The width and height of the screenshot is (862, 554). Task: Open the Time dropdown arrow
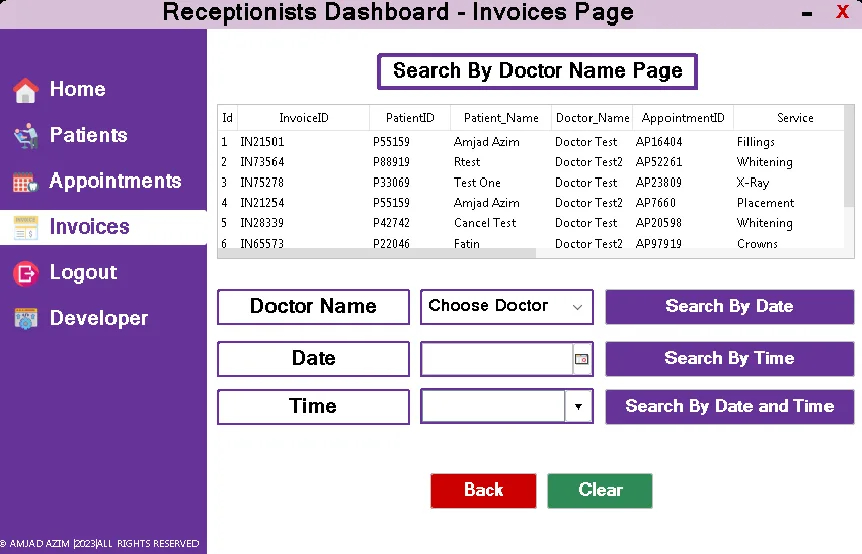tap(578, 407)
